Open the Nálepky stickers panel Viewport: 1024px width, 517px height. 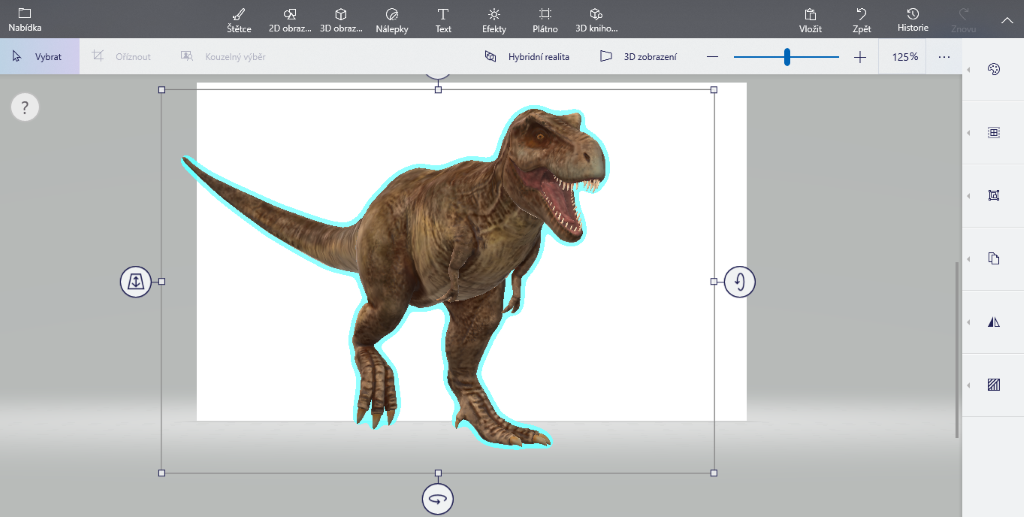coord(391,19)
